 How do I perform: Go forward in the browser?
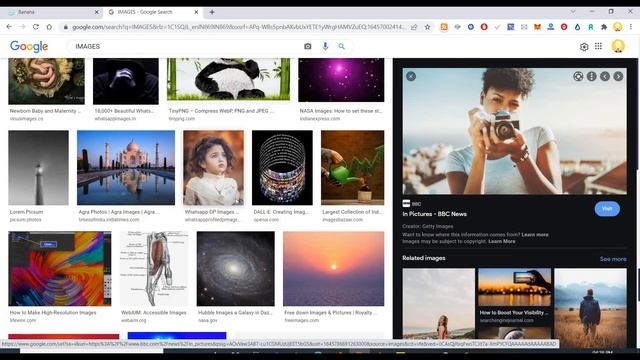tap(22, 27)
